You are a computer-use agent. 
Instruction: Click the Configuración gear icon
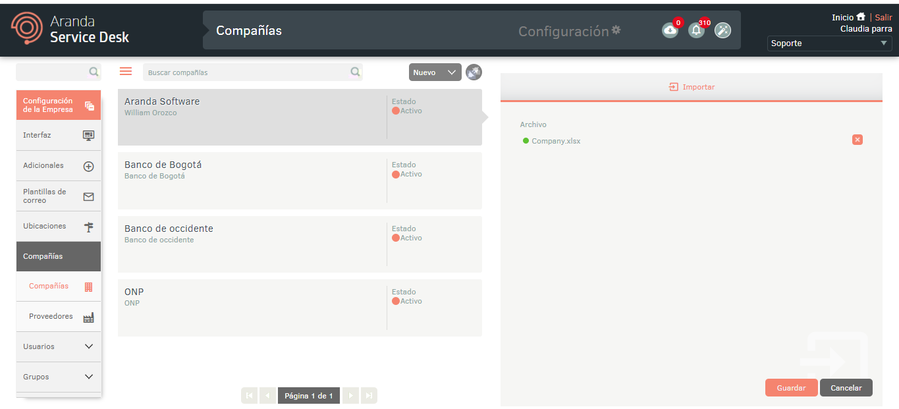(616, 30)
